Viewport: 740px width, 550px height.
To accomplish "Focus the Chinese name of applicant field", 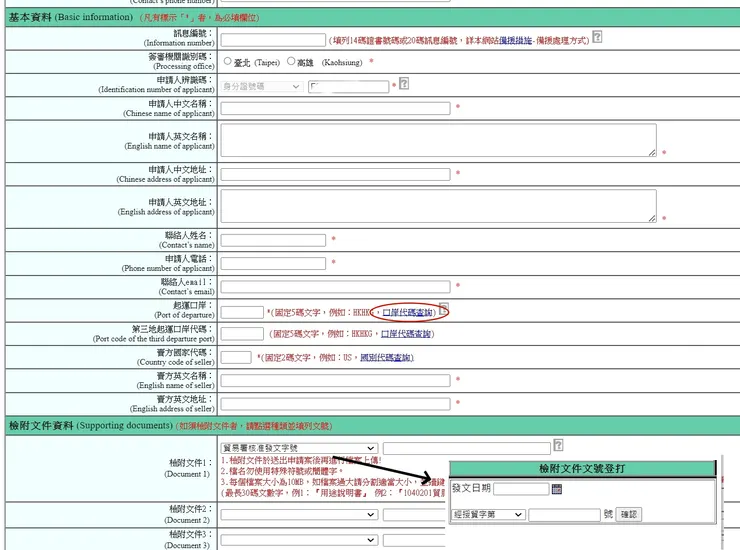I will pos(335,108).
